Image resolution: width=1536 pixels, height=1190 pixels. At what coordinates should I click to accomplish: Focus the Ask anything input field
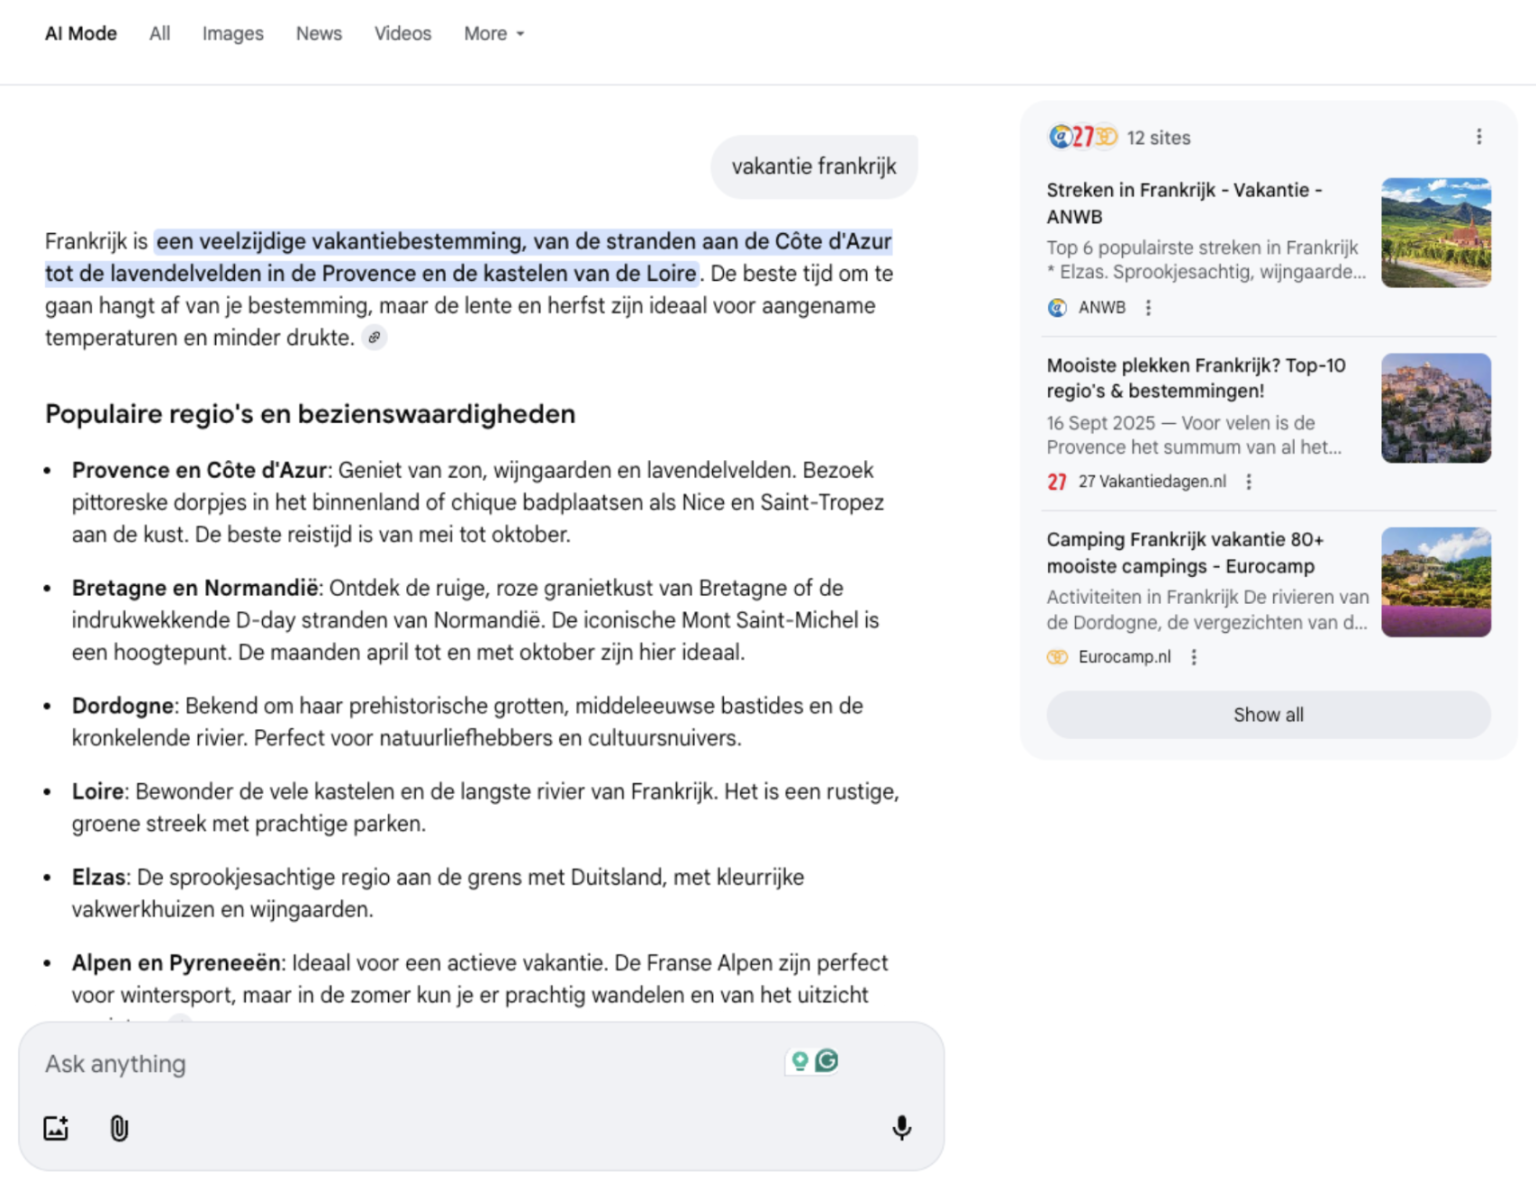[400, 1064]
